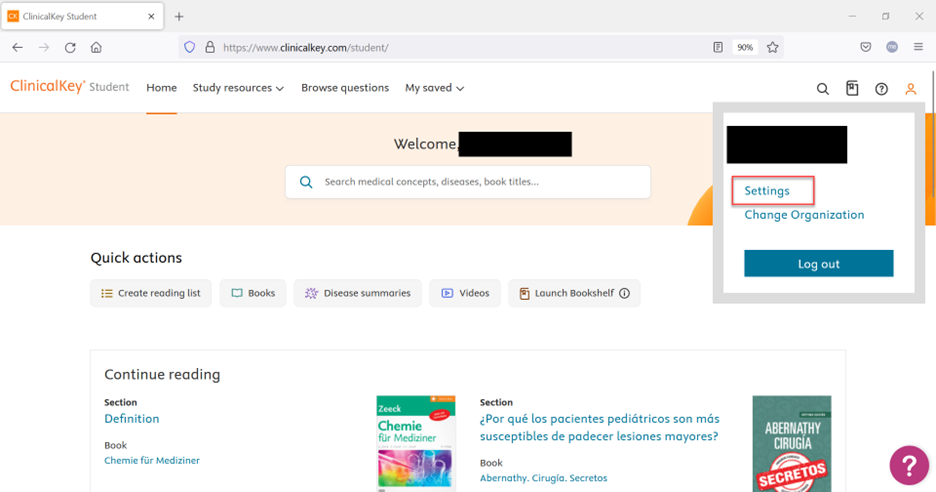Click the Firefox bookmark star icon
936x492 pixels.
click(x=772, y=47)
